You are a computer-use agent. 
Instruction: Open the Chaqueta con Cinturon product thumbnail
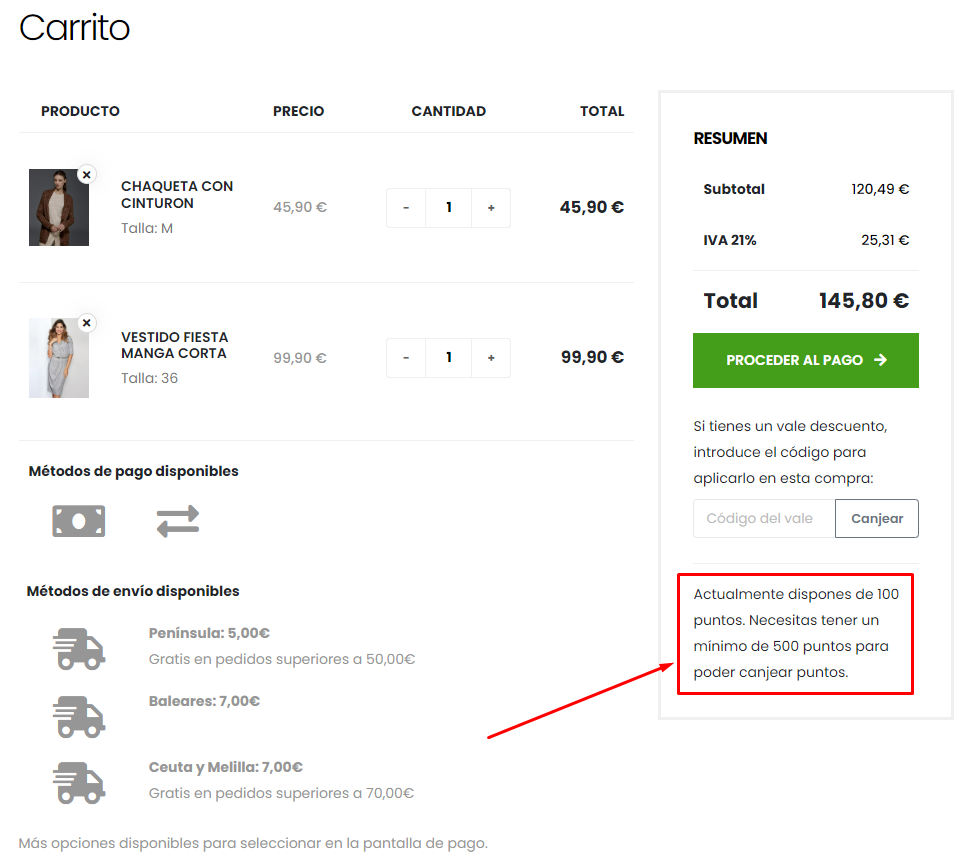pos(58,208)
